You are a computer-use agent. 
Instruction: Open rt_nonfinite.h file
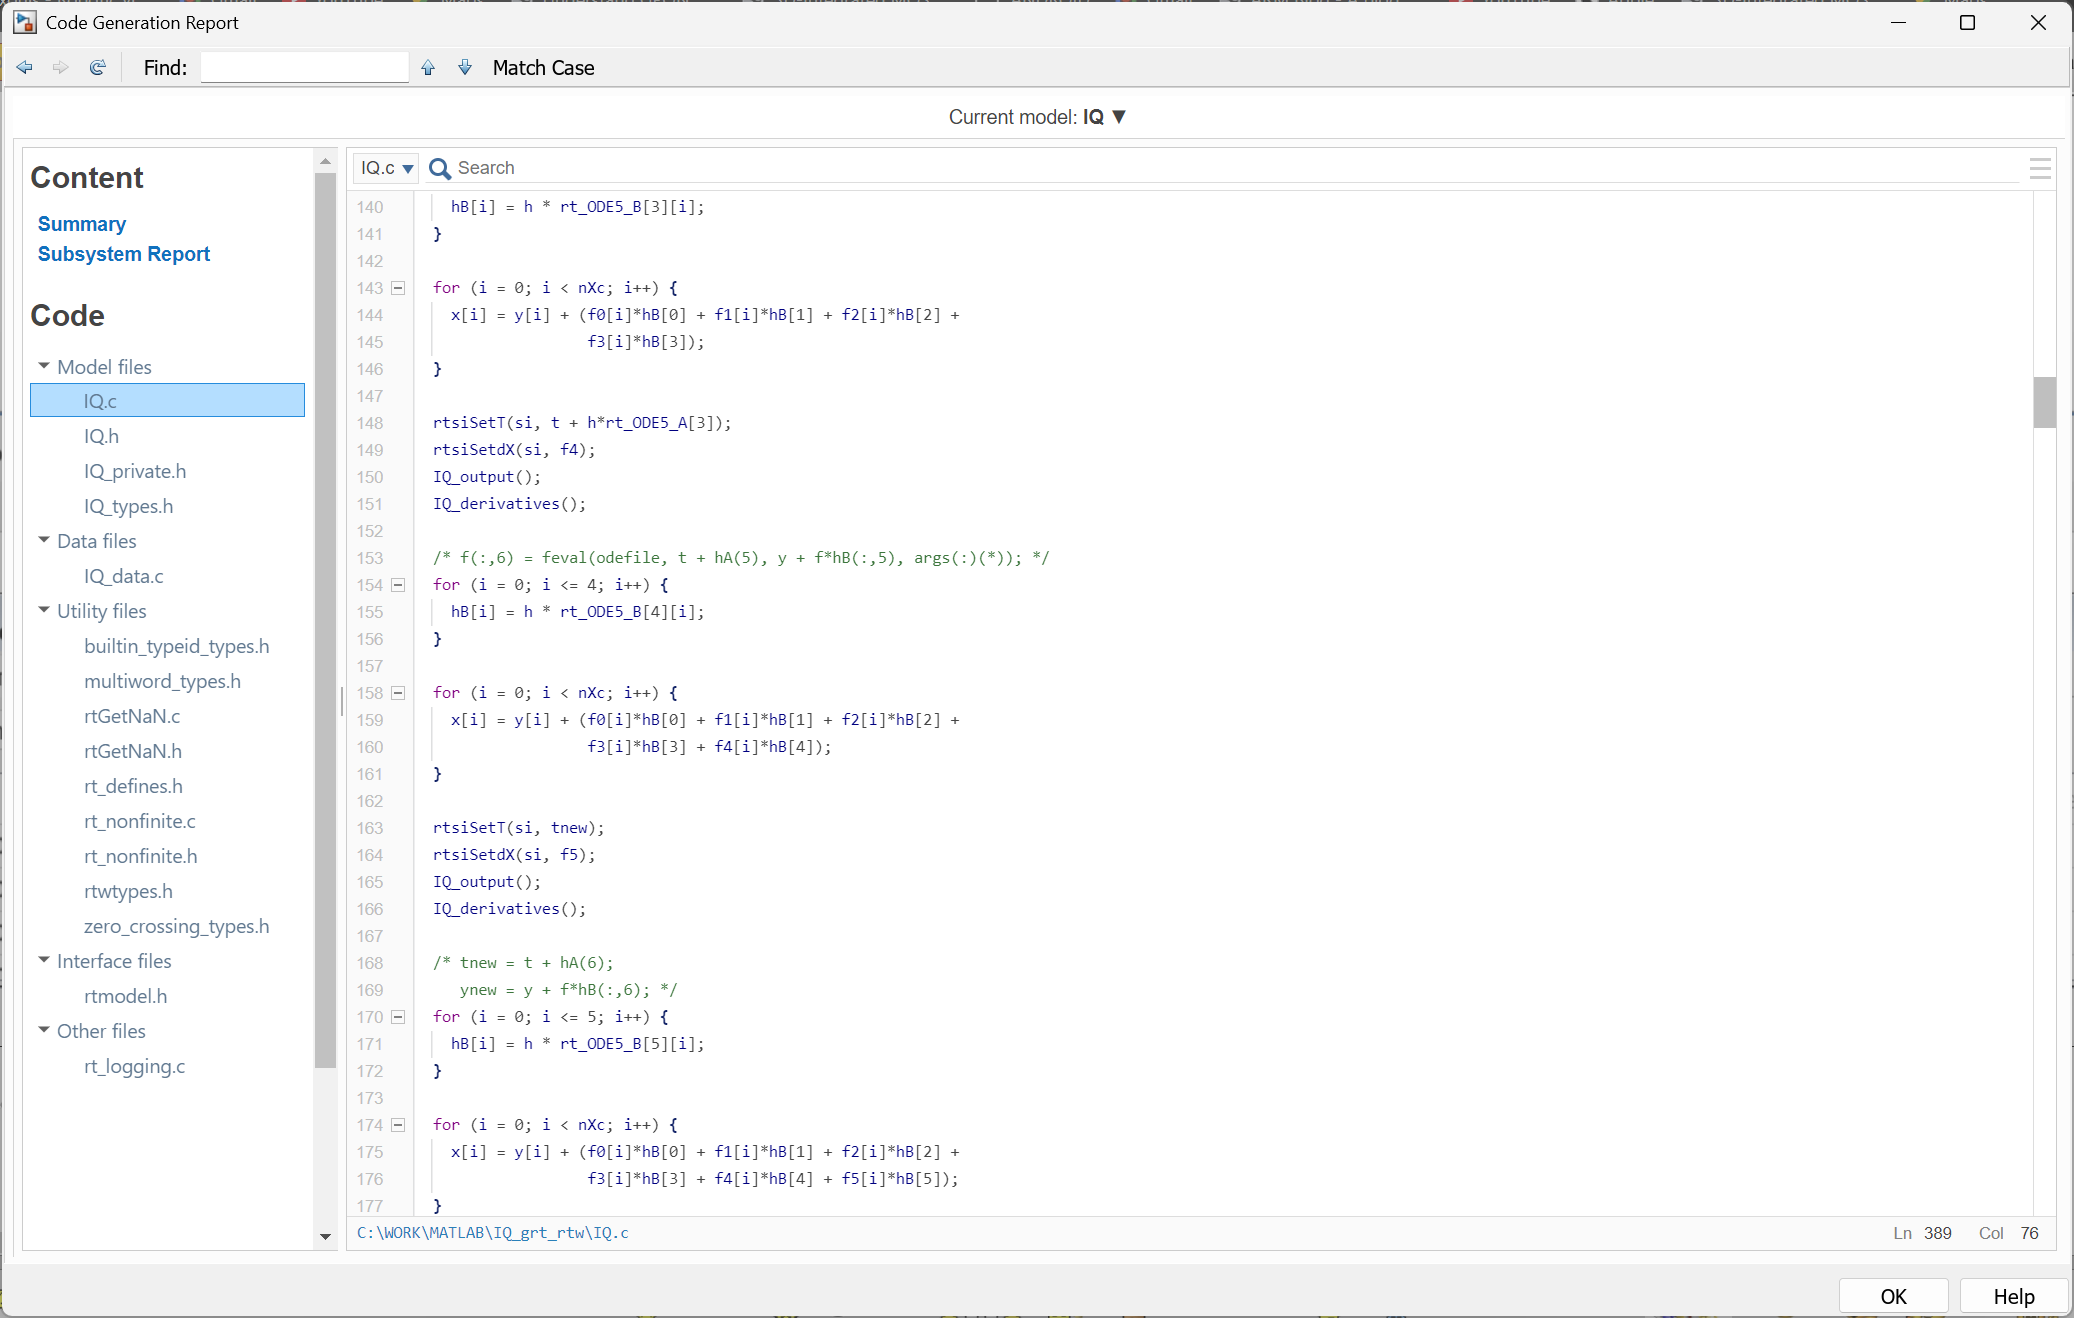pyautogui.click(x=141, y=856)
